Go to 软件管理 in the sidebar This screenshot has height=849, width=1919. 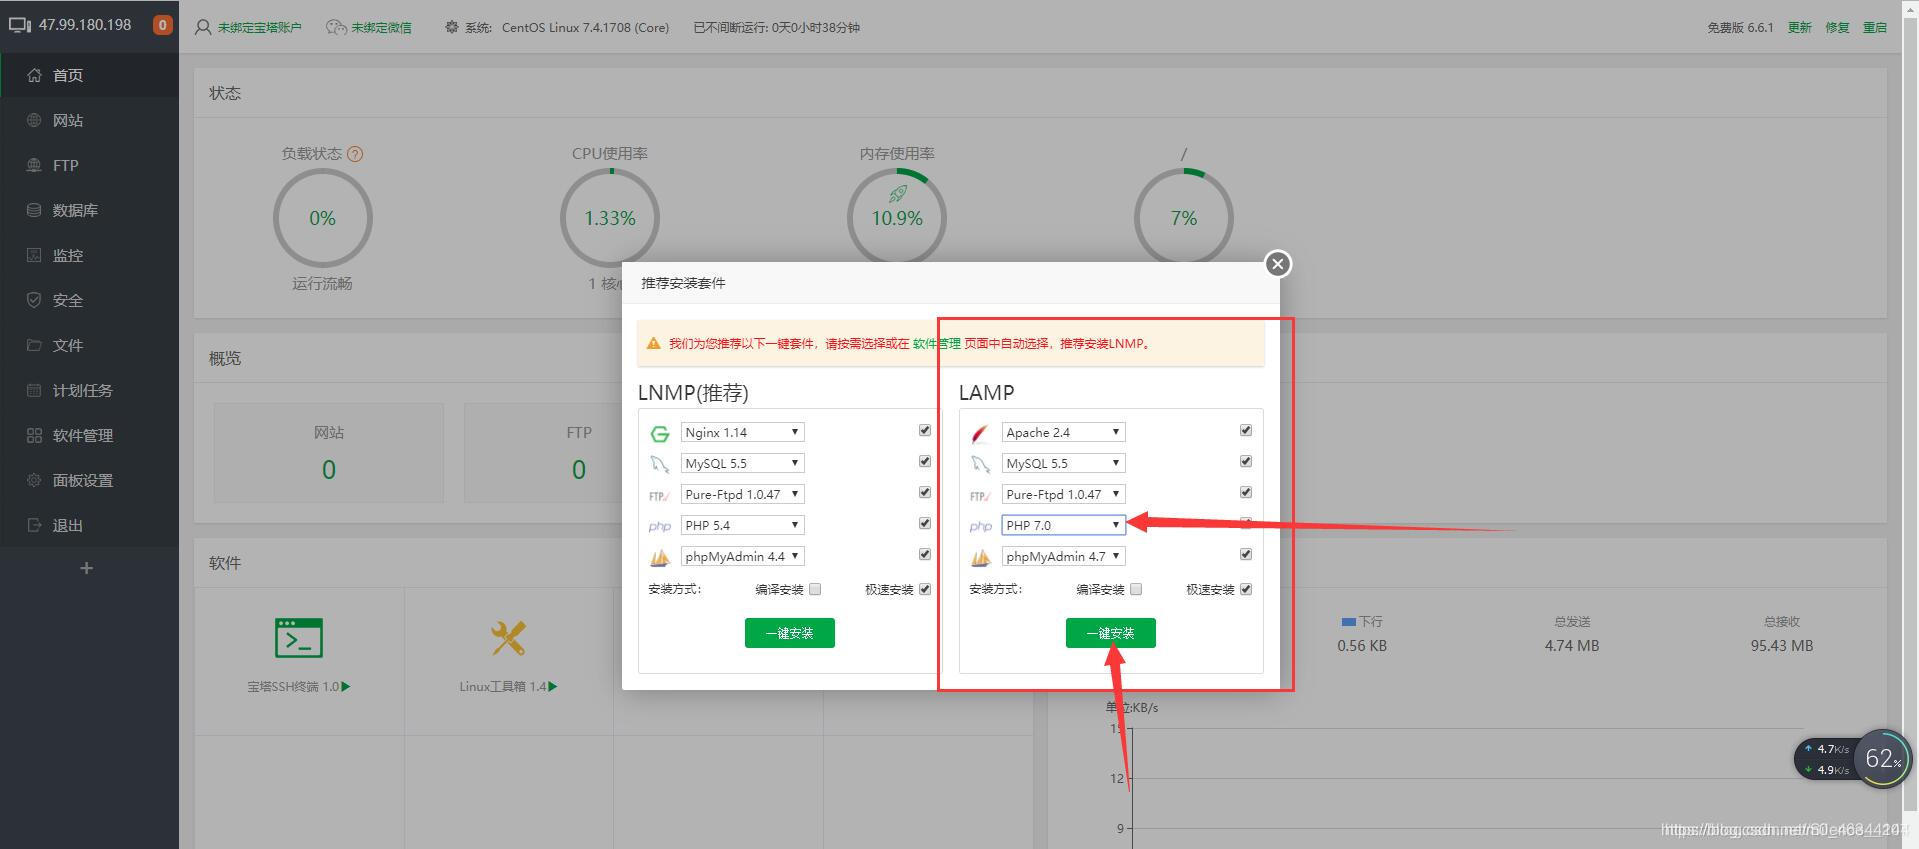89,435
